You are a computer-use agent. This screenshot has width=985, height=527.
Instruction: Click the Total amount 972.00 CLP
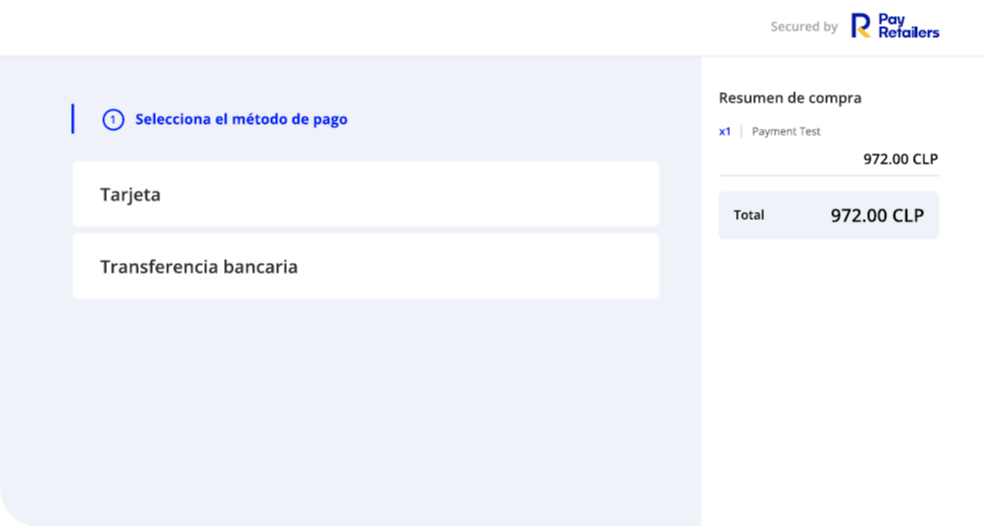tap(877, 215)
